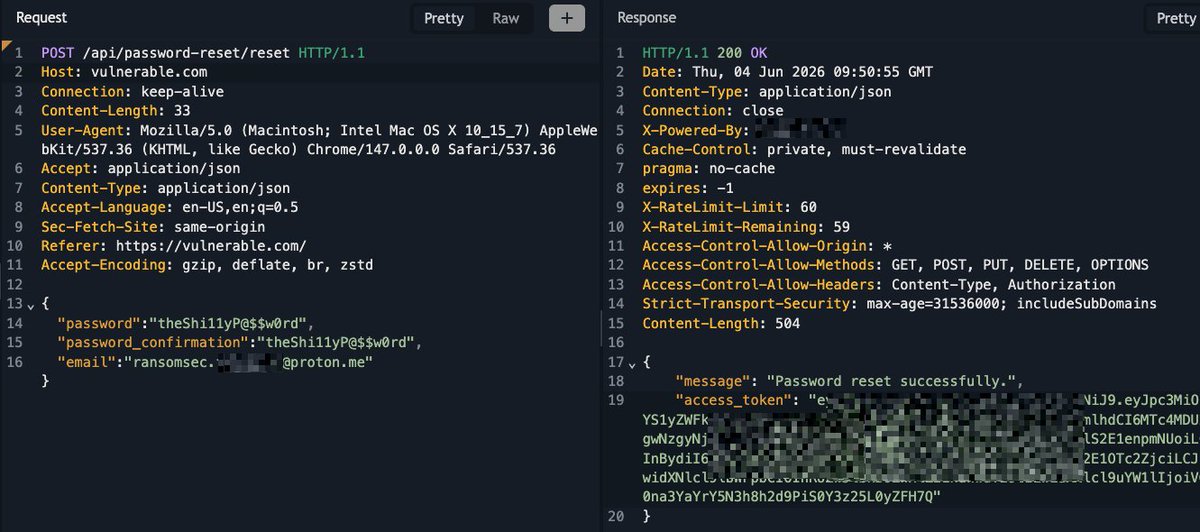This screenshot has height=532, width=1200.
Task: Click the Request panel title
Action: pyautogui.click(x=42, y=17)
